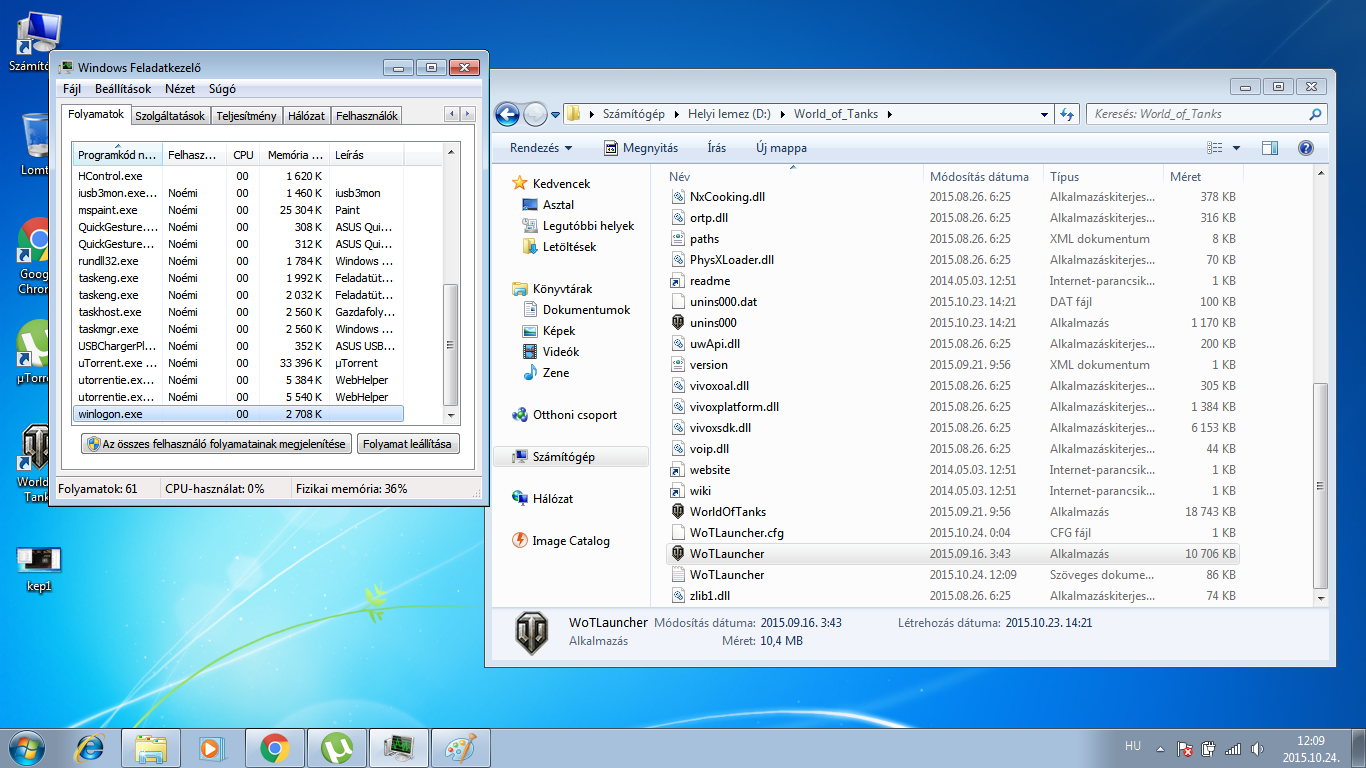The image size is (1366, 768).
Task: Click the Írás toolbar button
Action: coord(717,148)
